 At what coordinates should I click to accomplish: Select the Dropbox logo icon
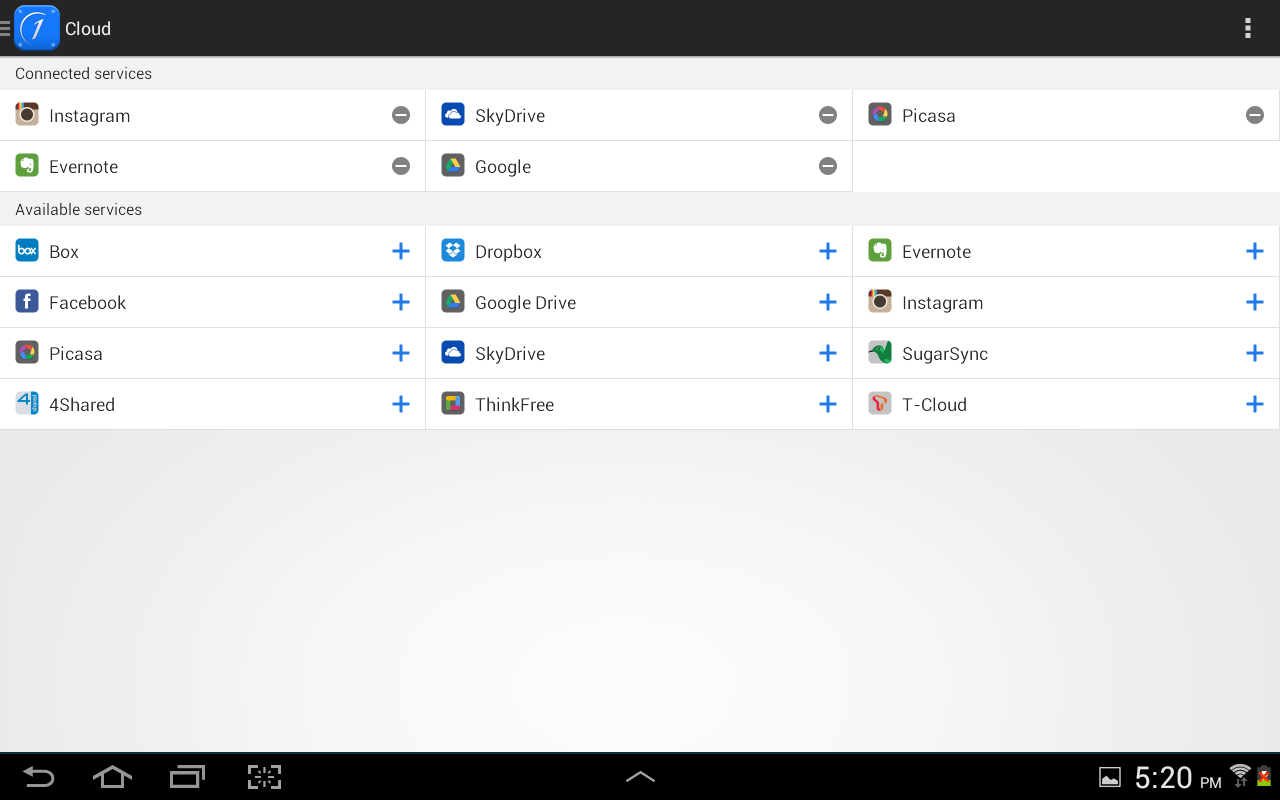pyautogui.click(x=453, y=251)
